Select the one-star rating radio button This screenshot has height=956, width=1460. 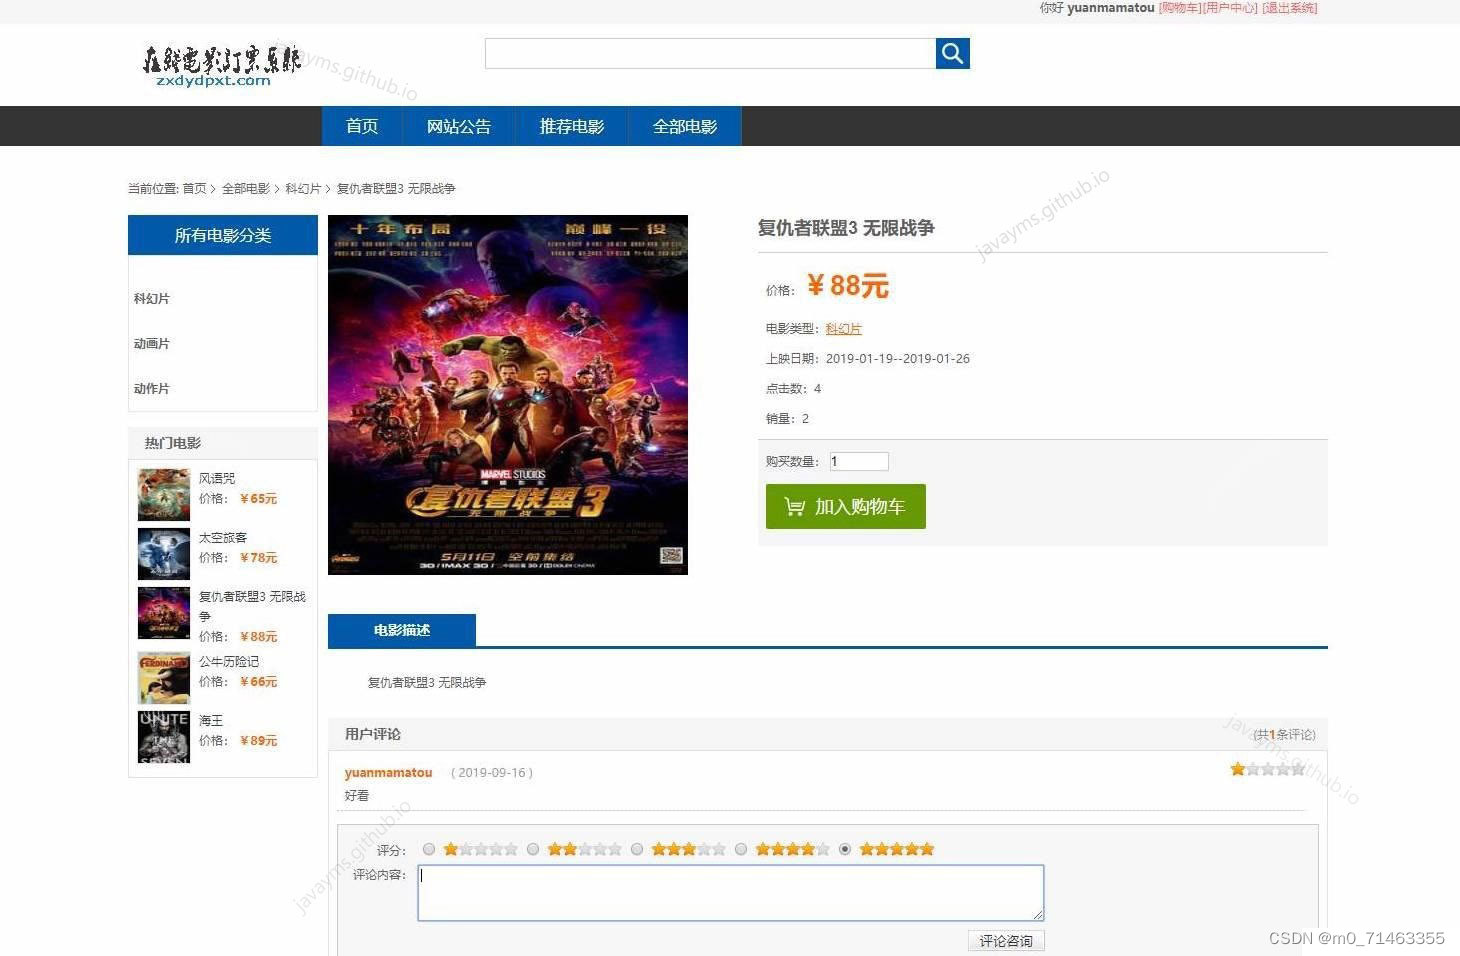tap(429, 849)
